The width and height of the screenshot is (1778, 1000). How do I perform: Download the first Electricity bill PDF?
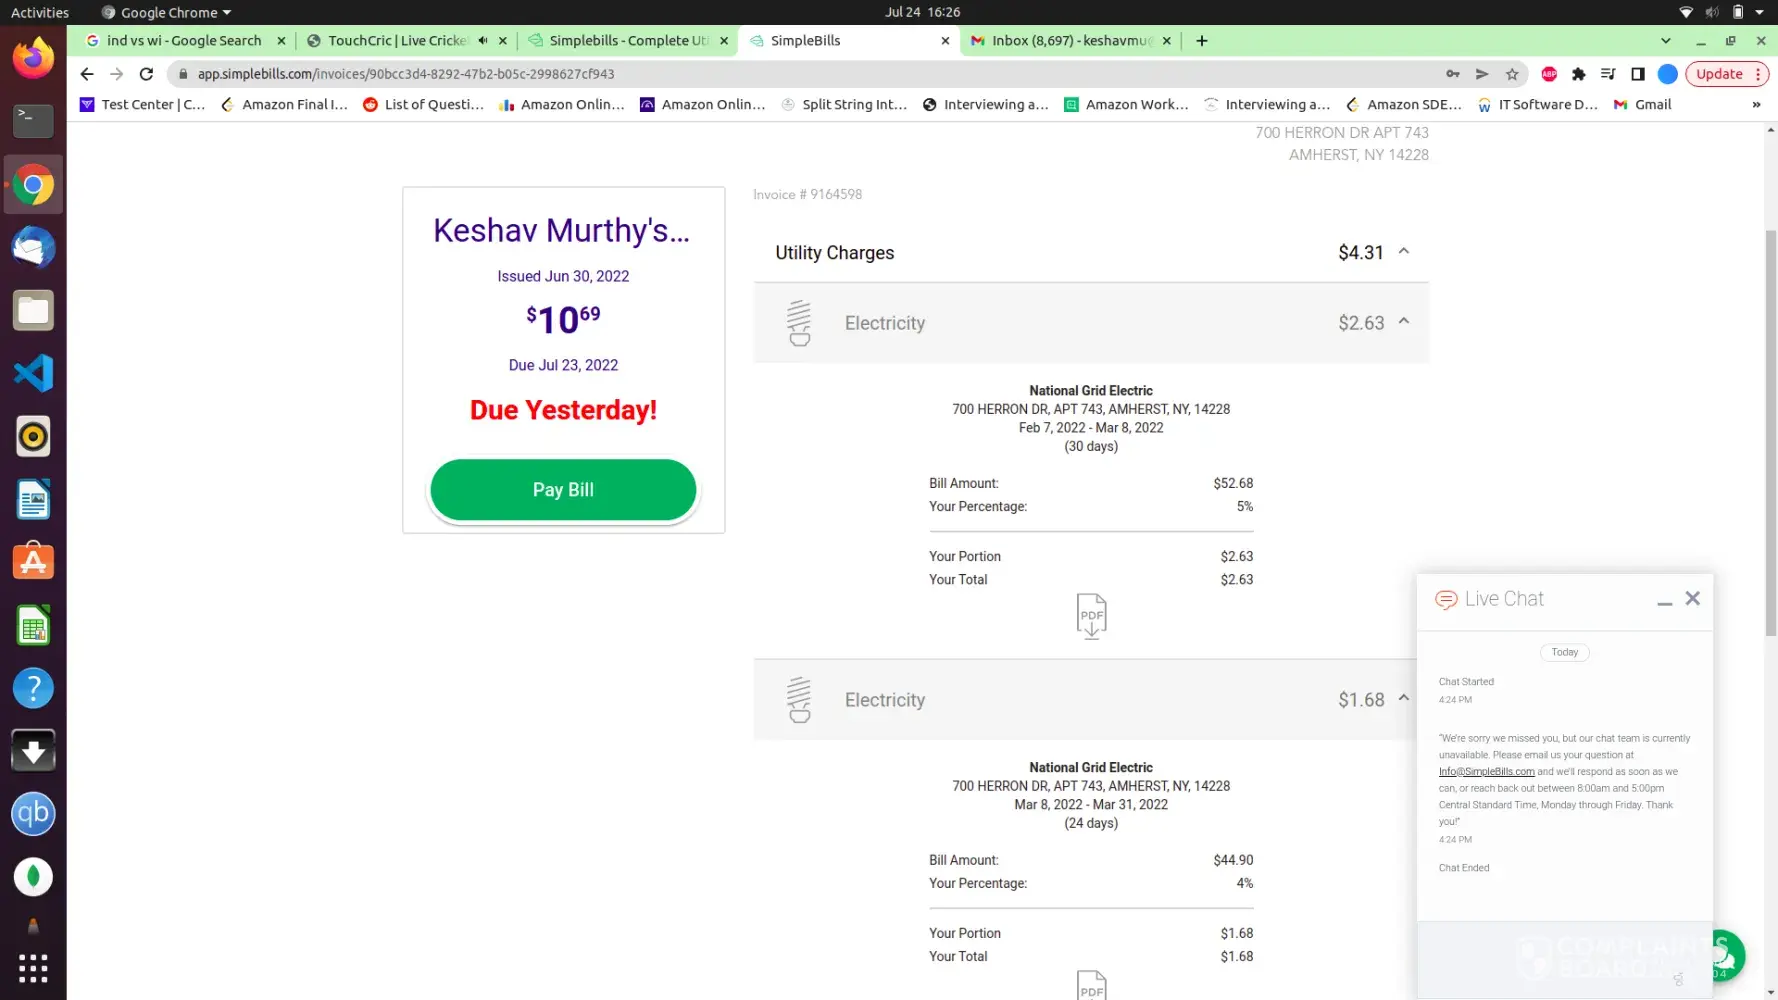[1091, 615]
